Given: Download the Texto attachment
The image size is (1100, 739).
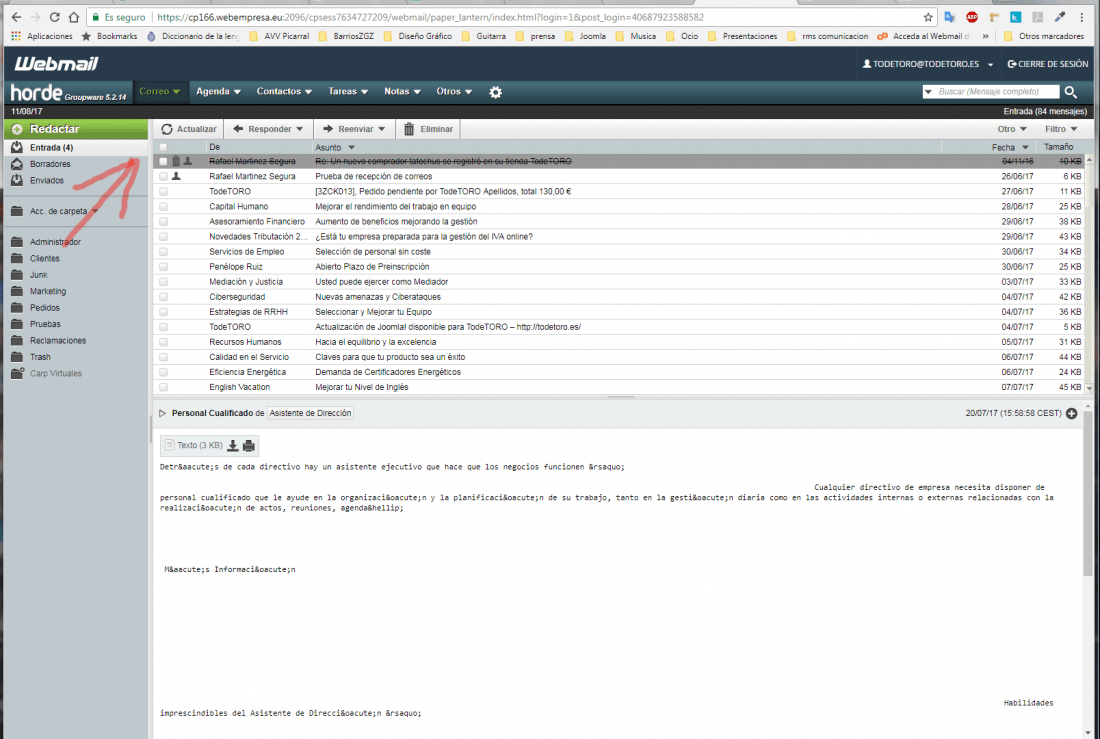Looking at the screenshot, I should [233, 446].
